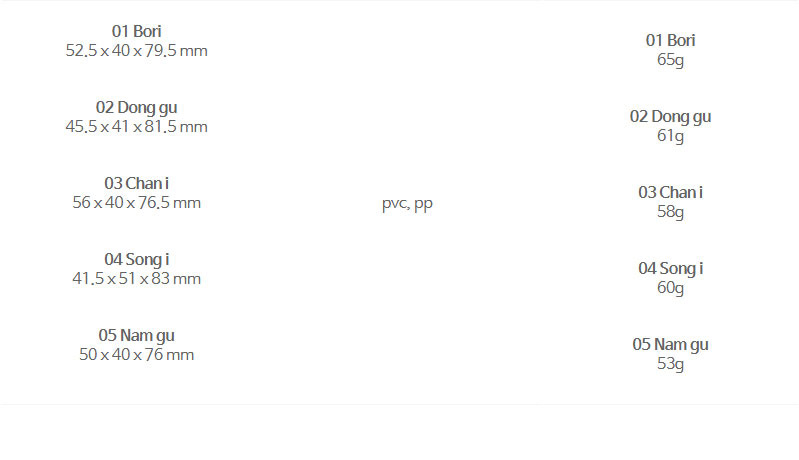799x460 pixels.
Task: Select the 61g weight value
Action: click(x=670, y=135)
